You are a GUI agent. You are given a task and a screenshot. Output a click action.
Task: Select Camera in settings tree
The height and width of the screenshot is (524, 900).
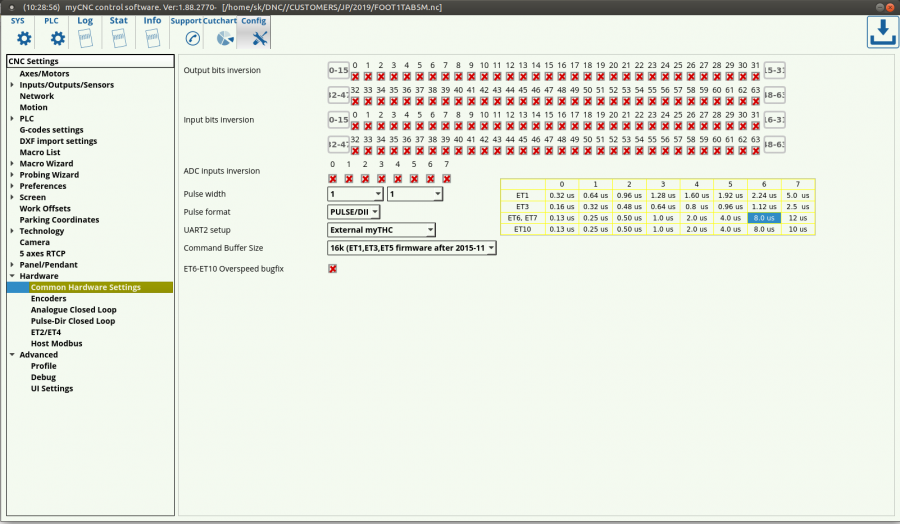(x=34, y=242)
